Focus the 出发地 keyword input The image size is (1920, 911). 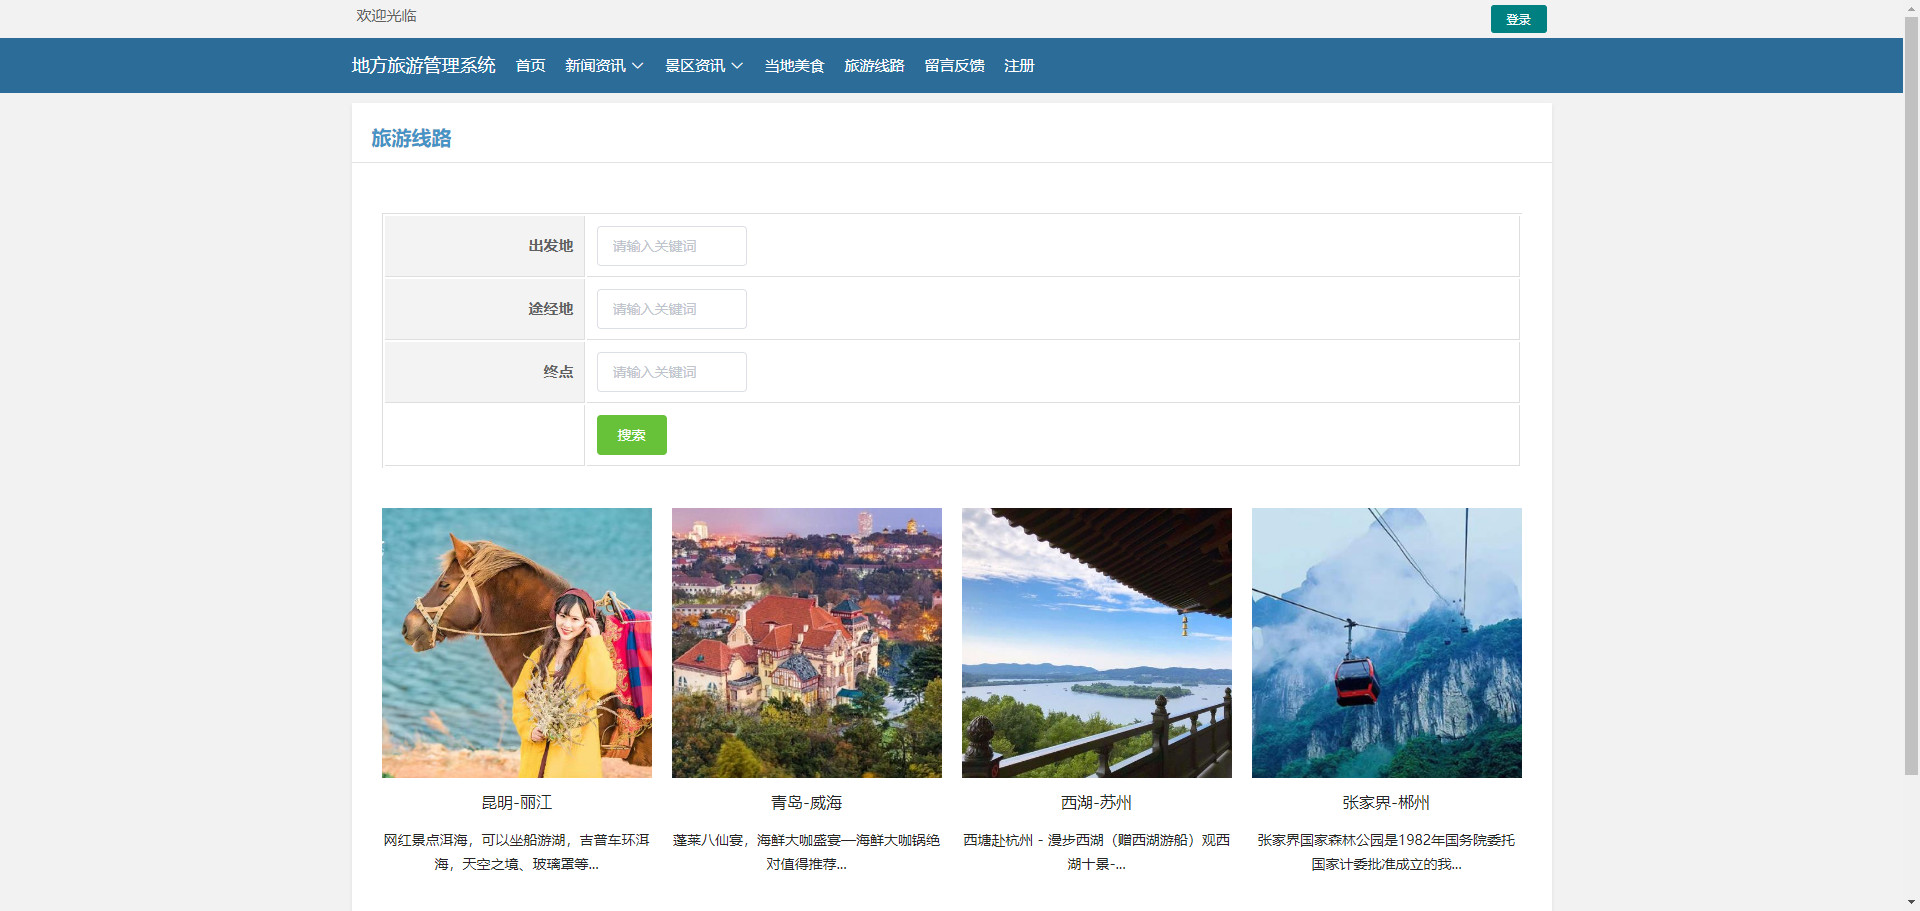(672, 246)
